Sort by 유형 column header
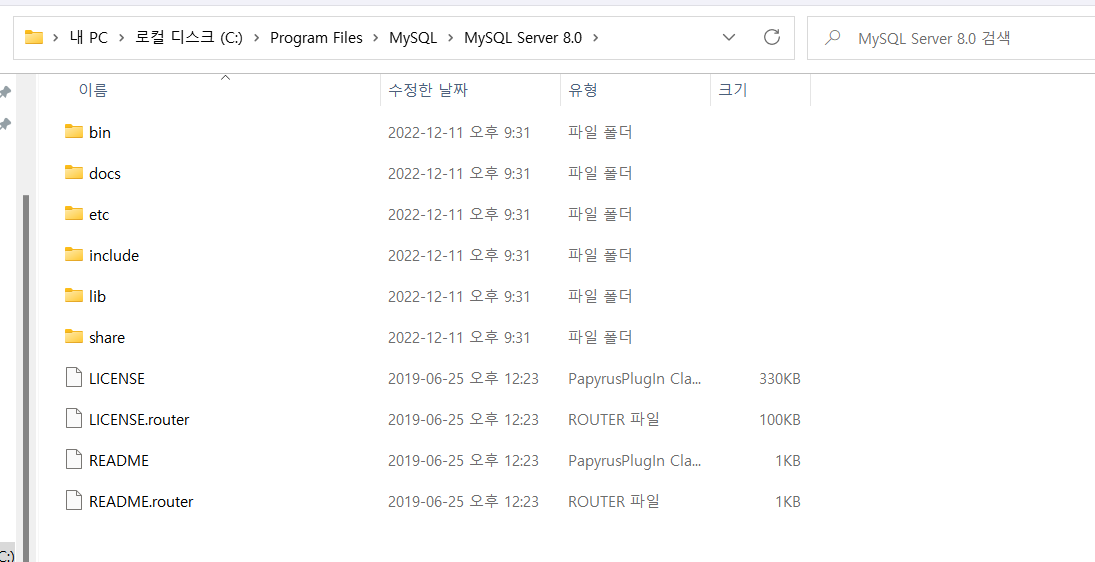The width and height of the screenshot is (1095, 562). 582,90
